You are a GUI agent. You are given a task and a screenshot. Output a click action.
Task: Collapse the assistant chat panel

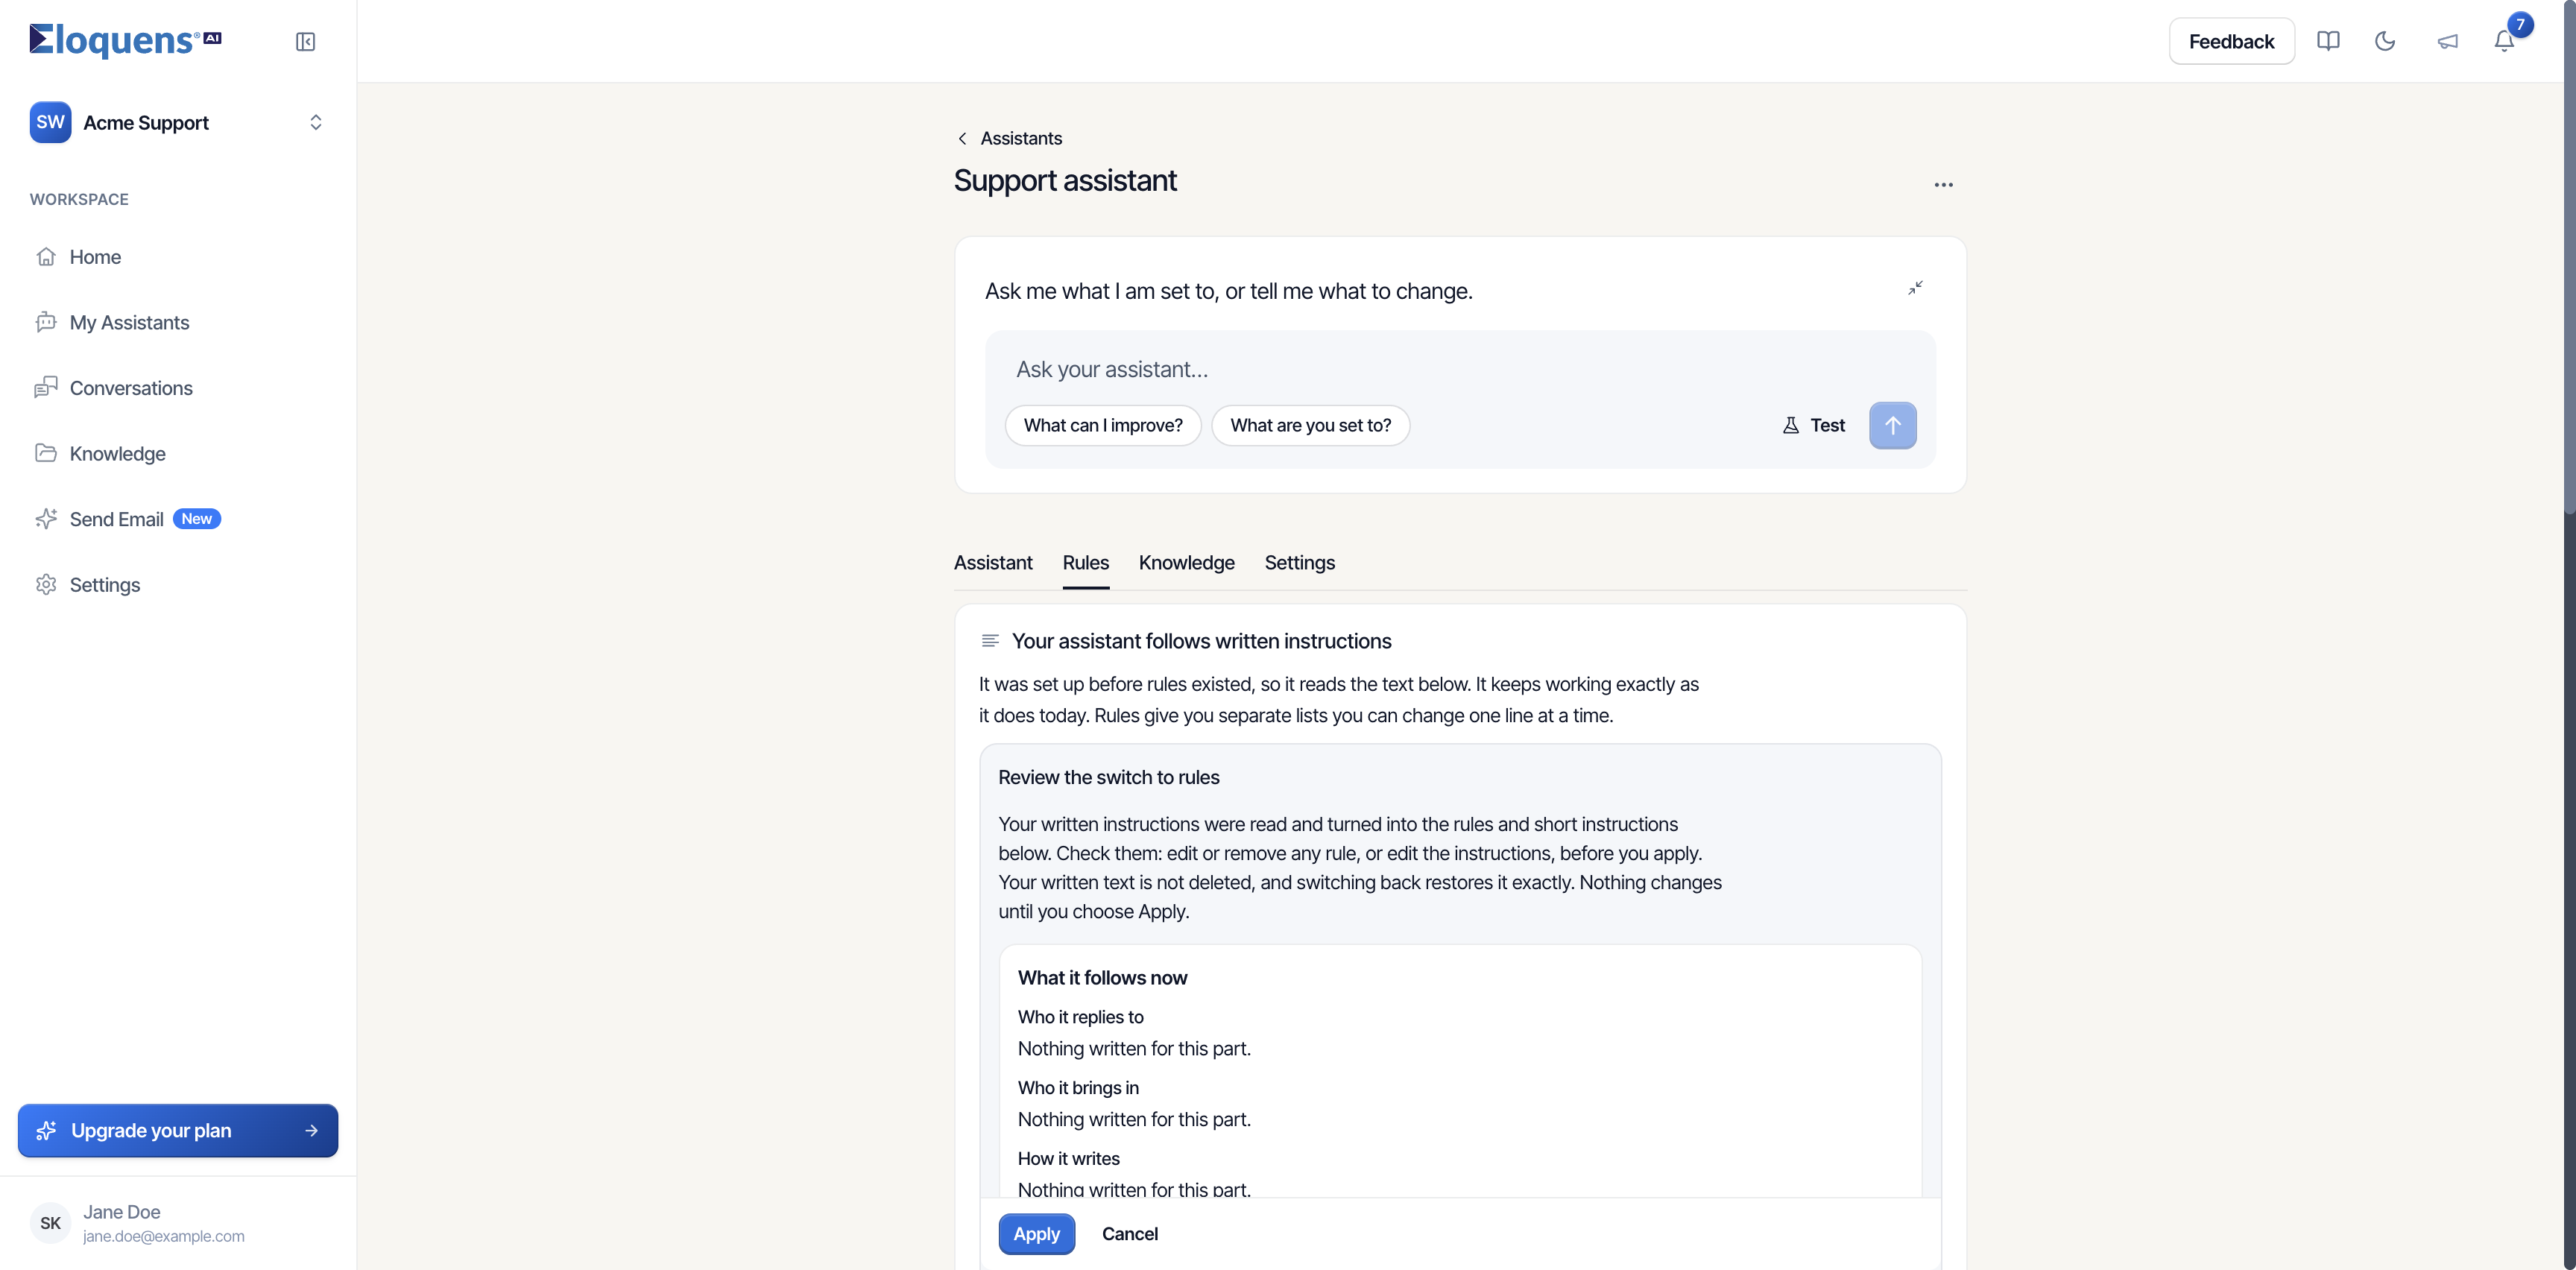[1915, 288]
